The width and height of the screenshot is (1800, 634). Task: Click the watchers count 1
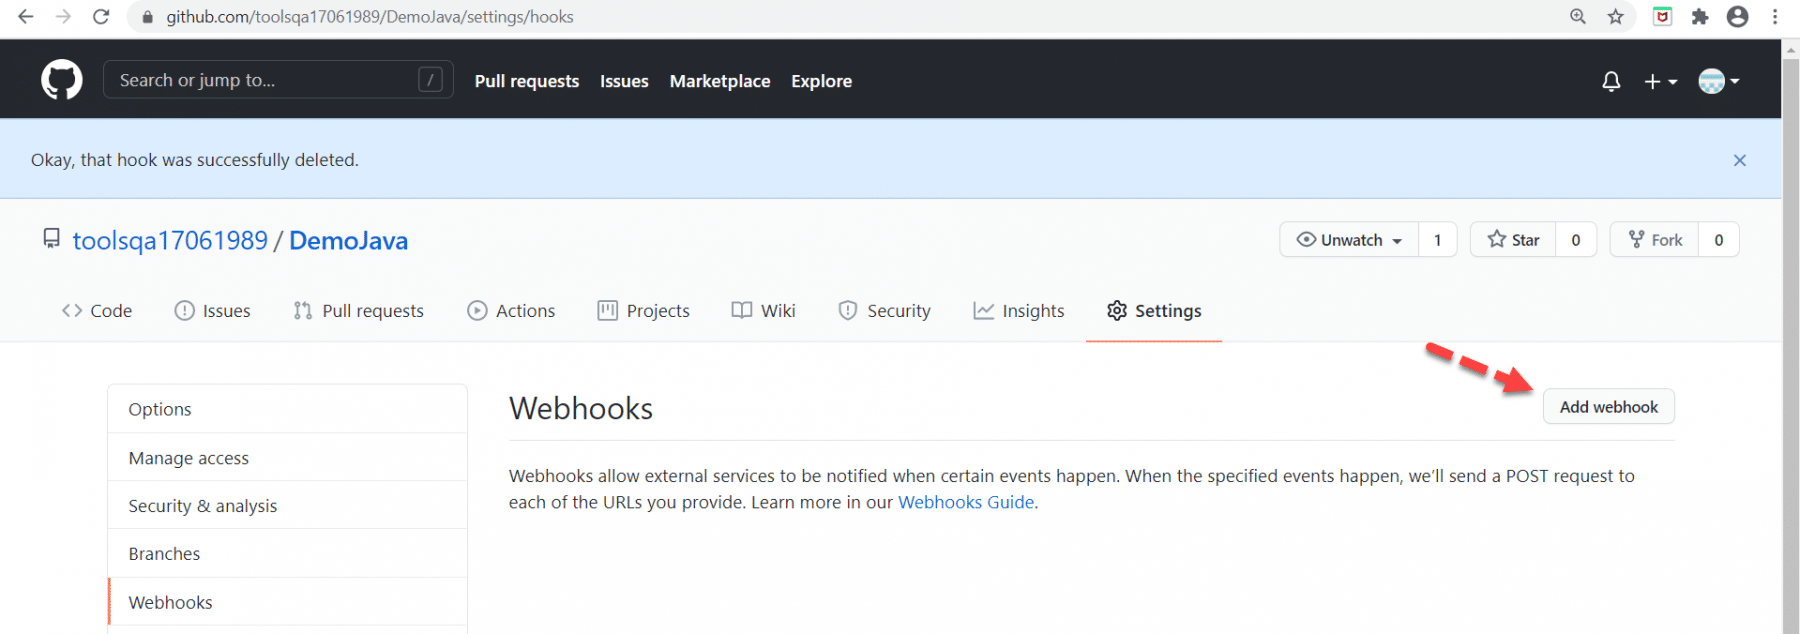tap(1437, 240)
